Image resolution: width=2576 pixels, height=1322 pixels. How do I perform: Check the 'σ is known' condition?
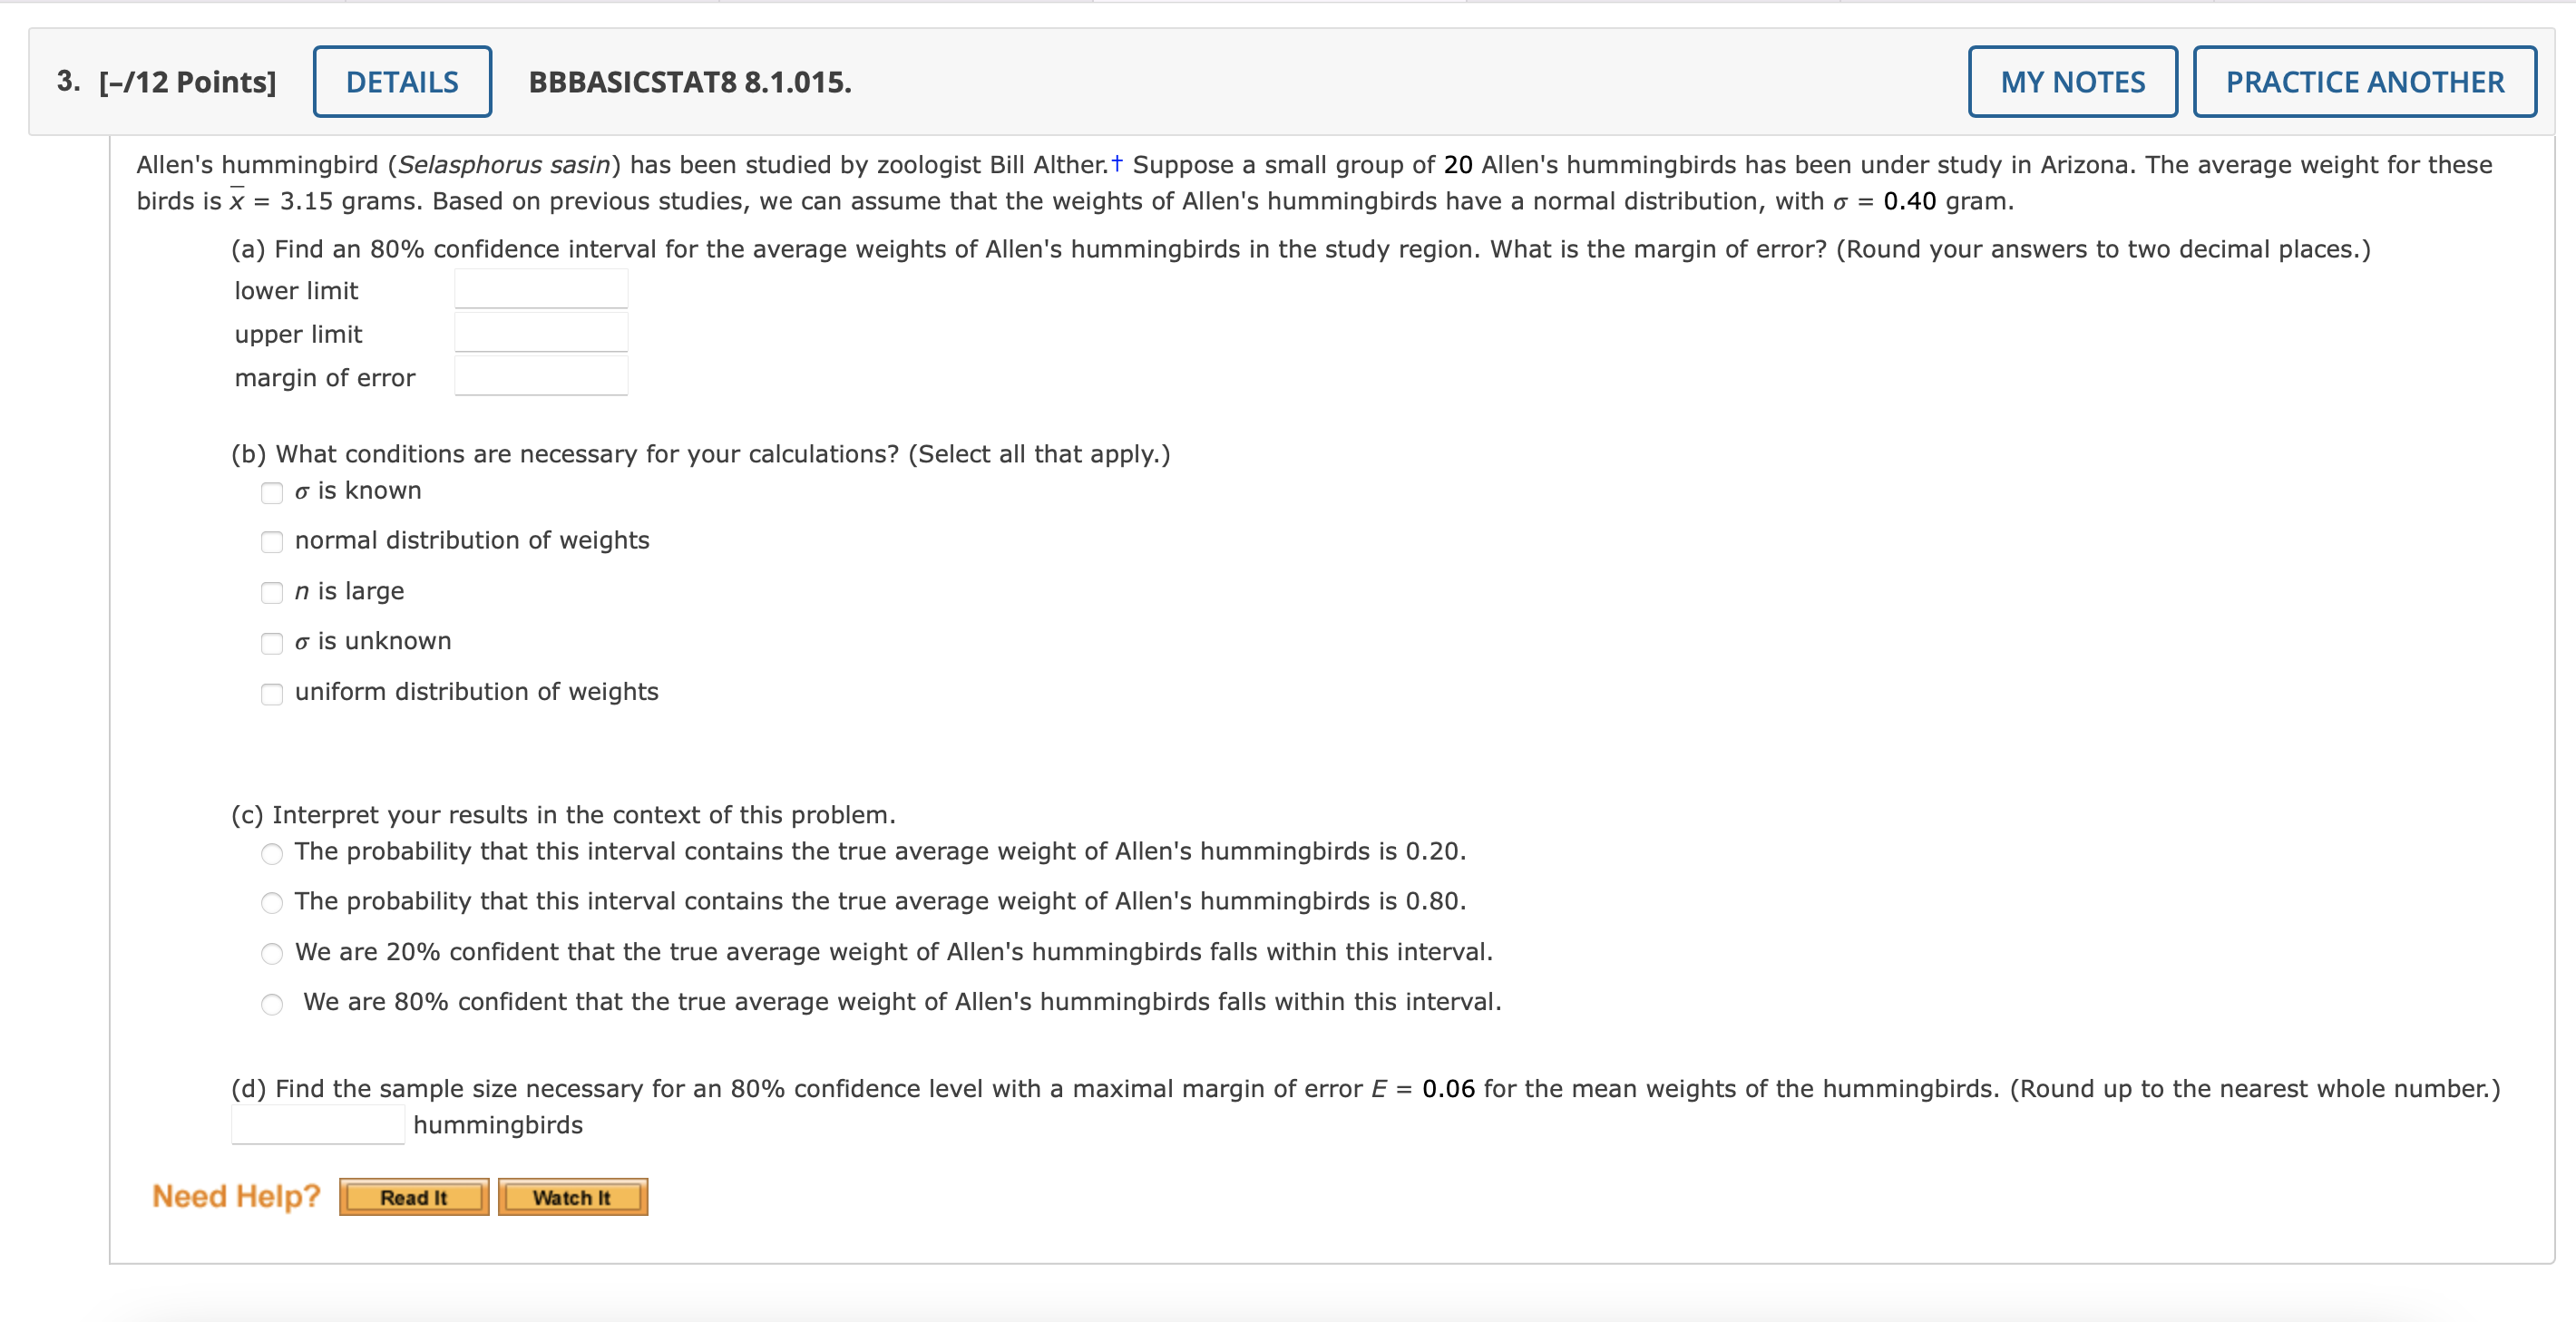pos(271,493)
